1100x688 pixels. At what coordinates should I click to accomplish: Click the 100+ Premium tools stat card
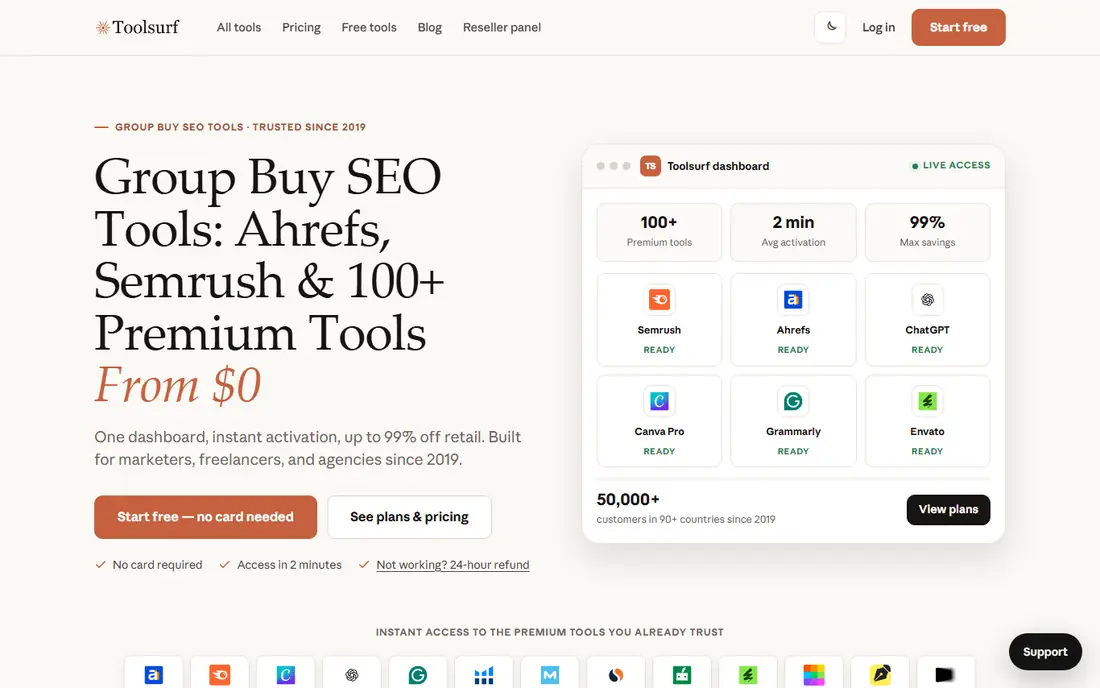(x=659, y=232)
